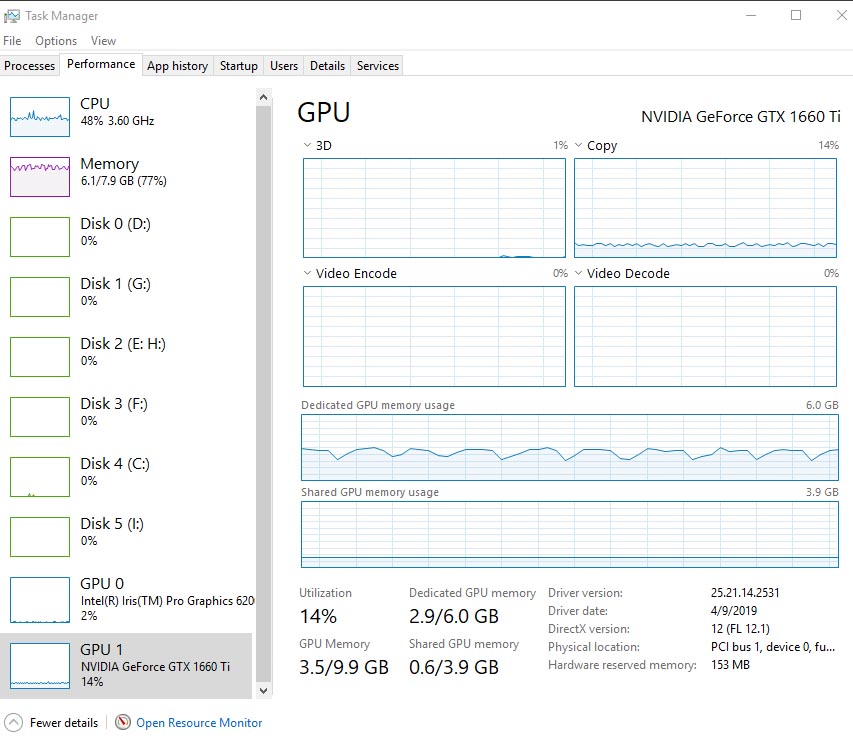Click the Dedicated GPU memory usage graph

pos(570,447)
